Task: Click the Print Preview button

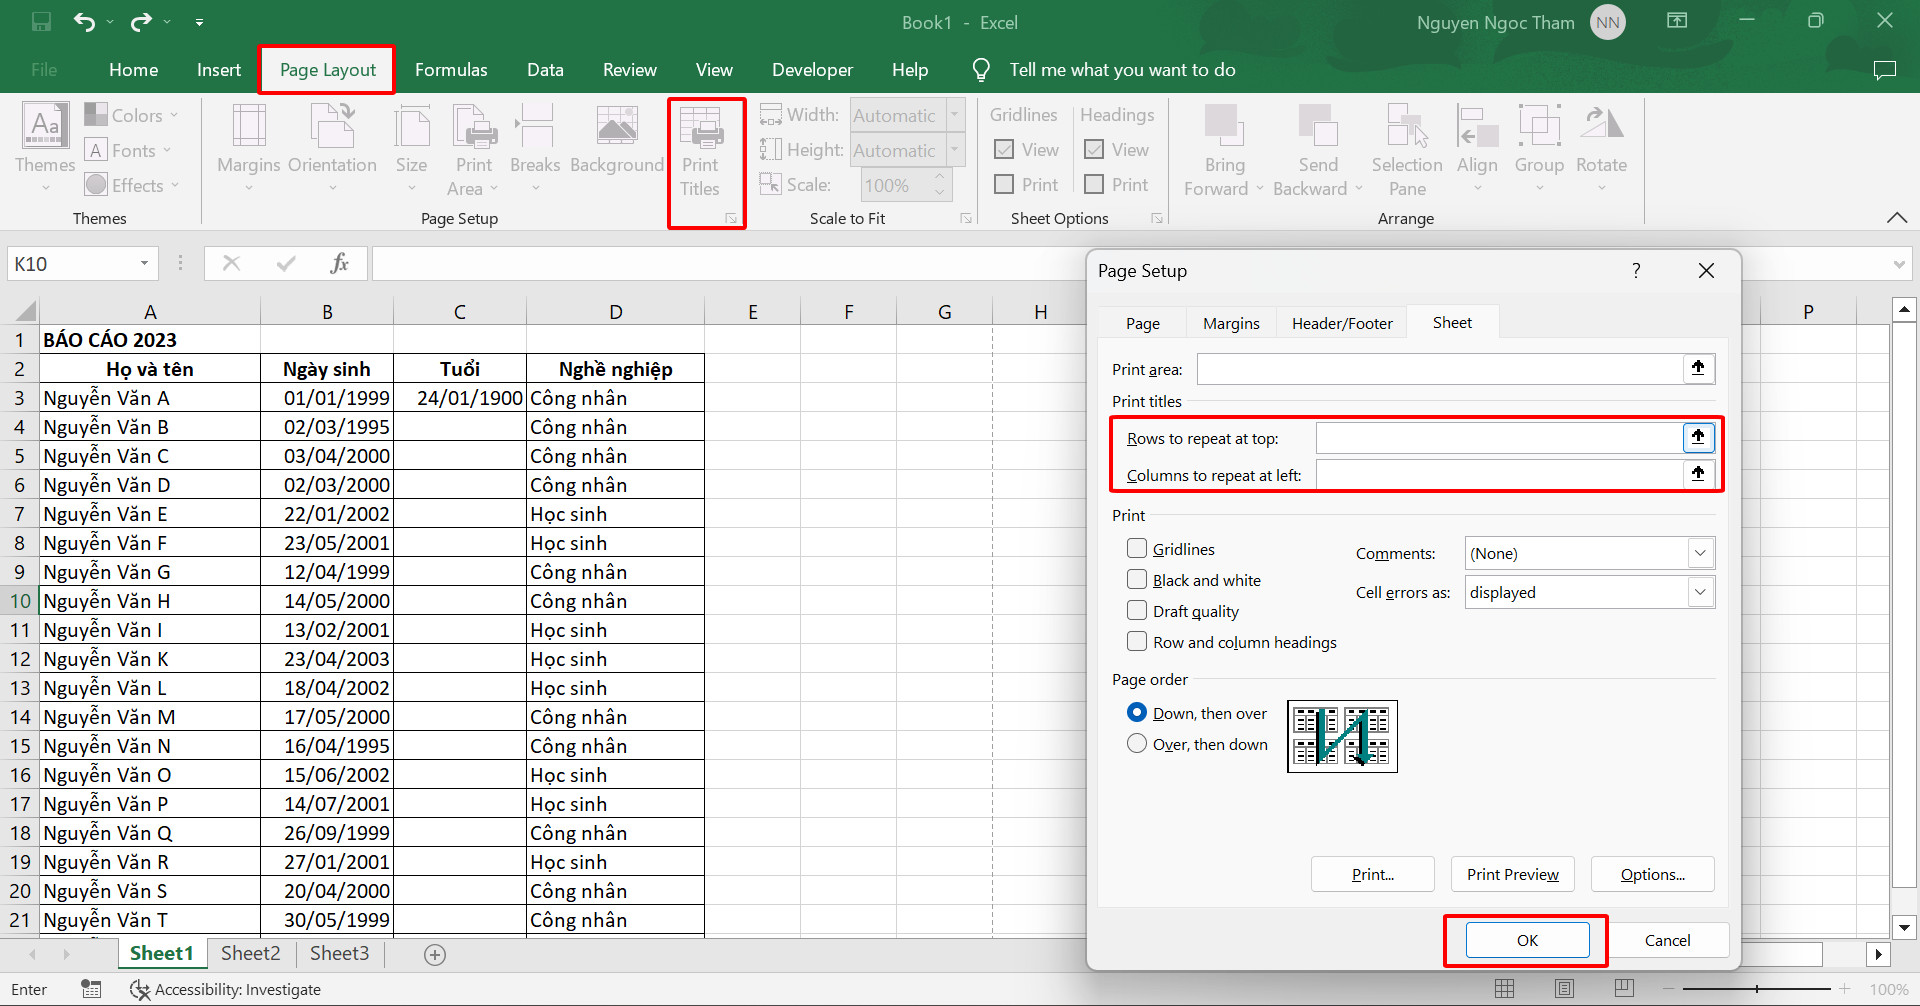Action: (1512, 874)
